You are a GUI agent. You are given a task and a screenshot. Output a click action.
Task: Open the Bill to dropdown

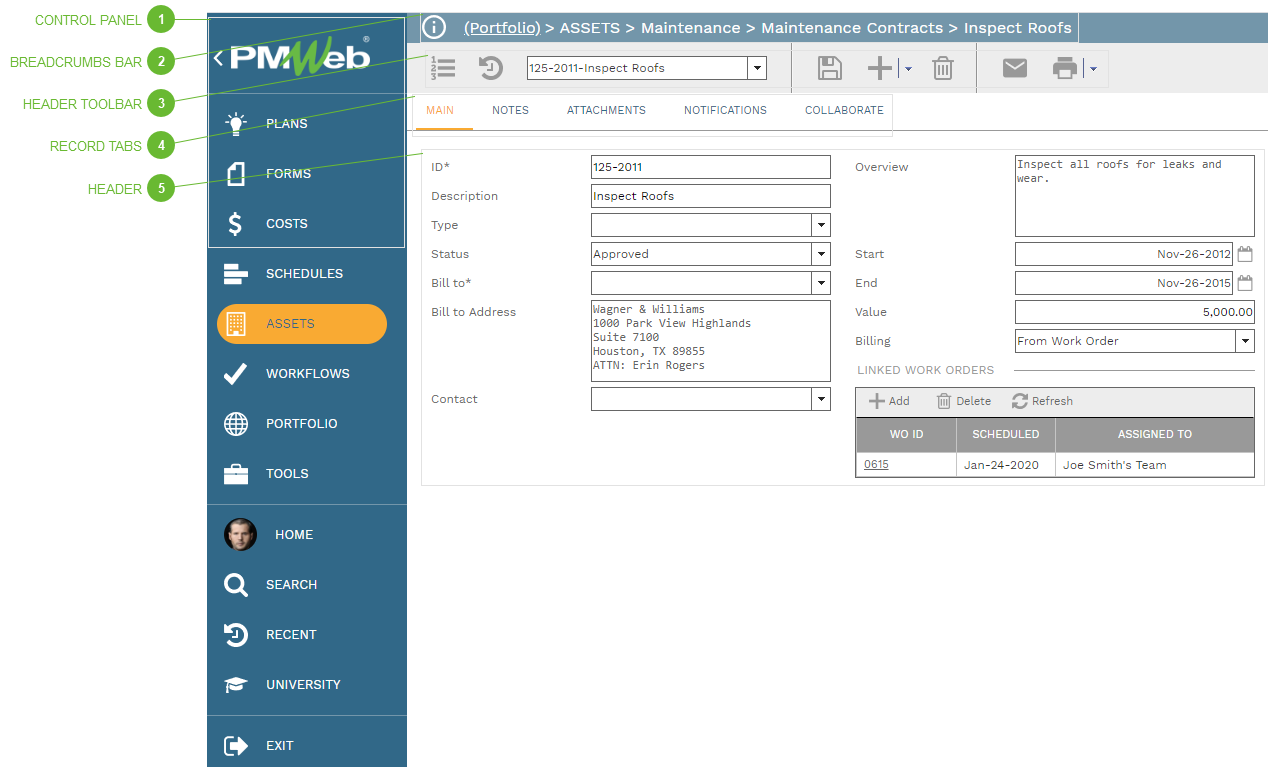click(x=820, y=283)
